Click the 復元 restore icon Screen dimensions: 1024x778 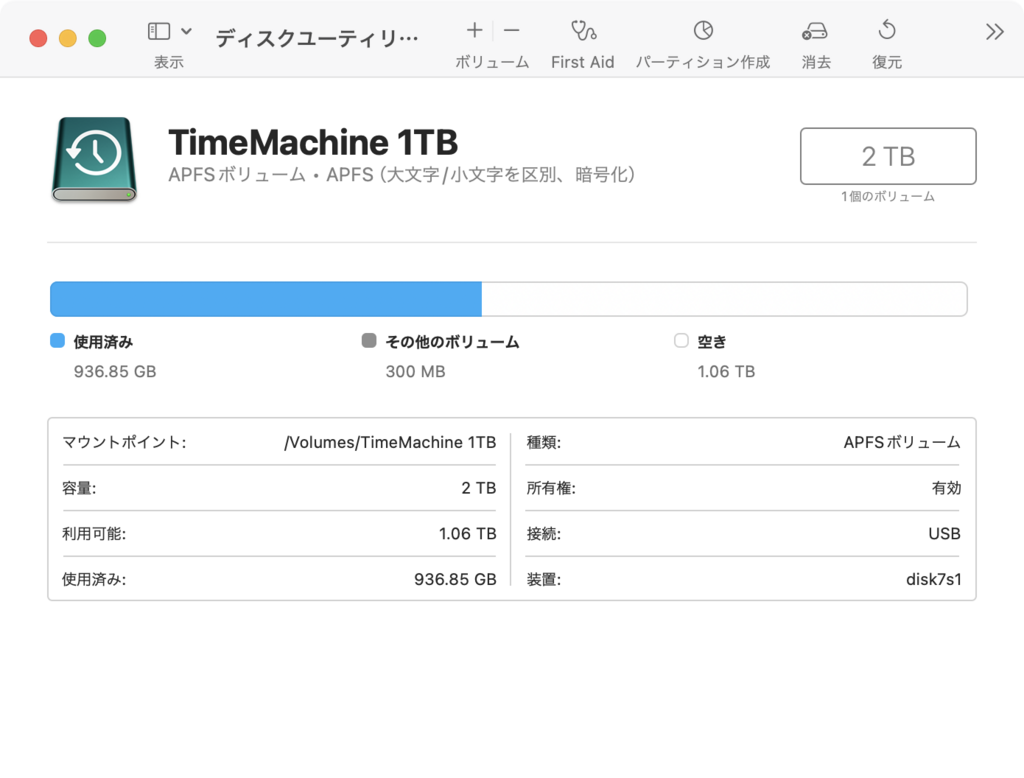(x=887, y=30)
